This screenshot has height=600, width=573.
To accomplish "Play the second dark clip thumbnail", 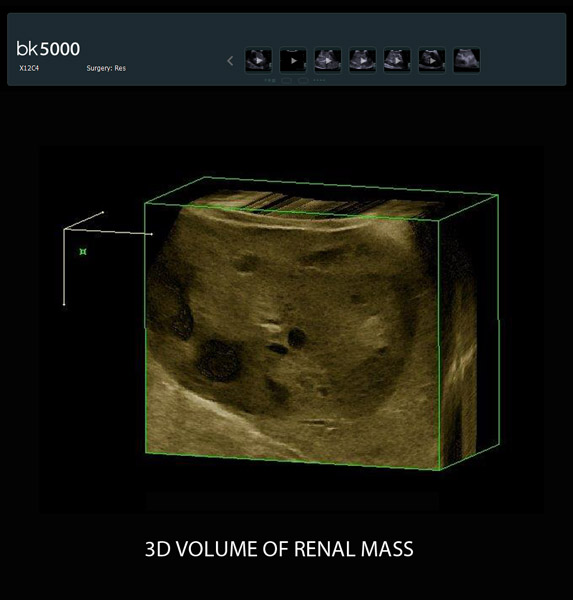I will 293,60.
